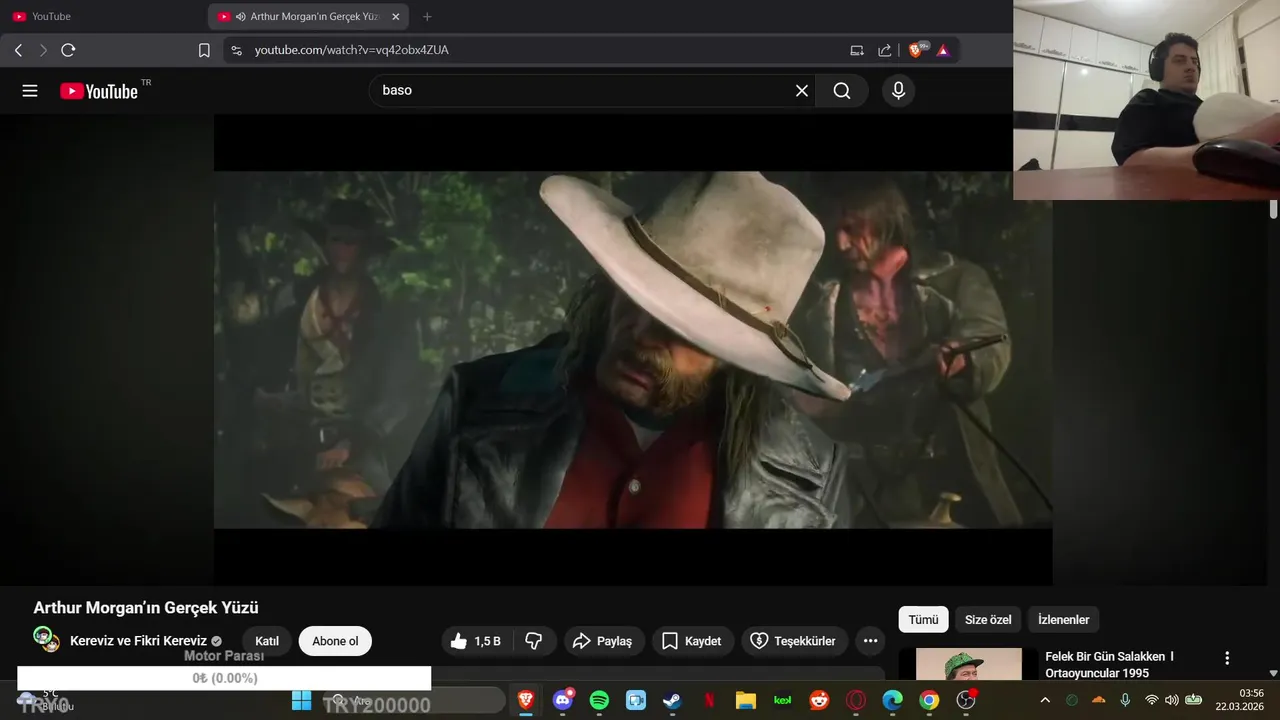Click the page vertical scrollbar thumb
This screenshot has width=1280, height=720.
(x=1273, y=208)
